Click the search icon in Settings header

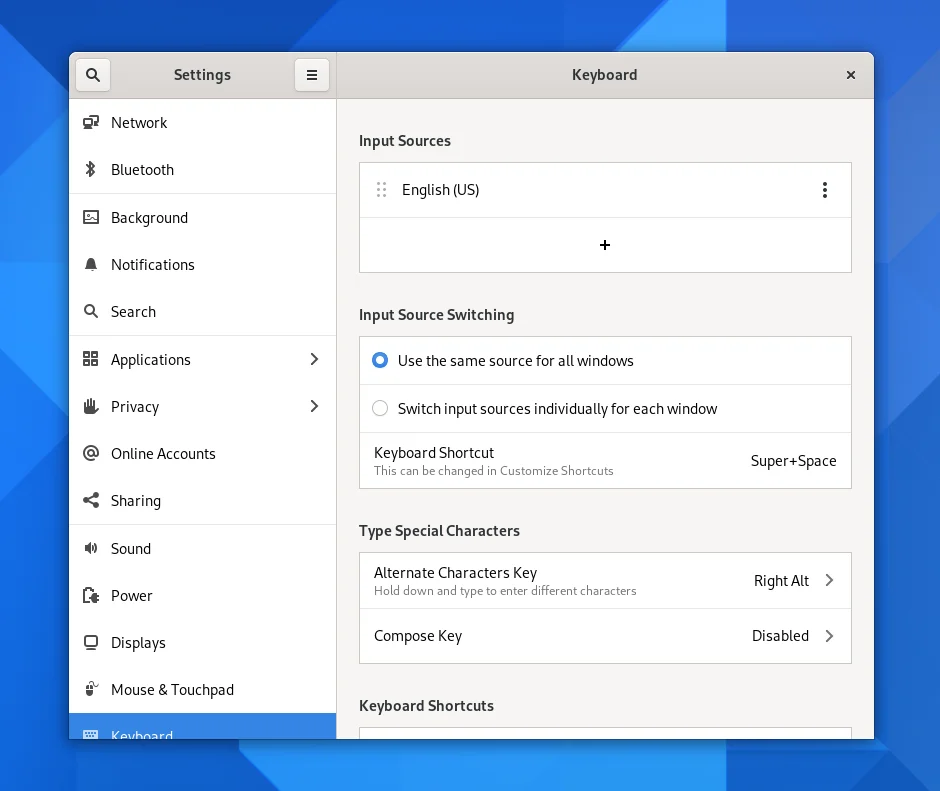click(x=92, y=75)
